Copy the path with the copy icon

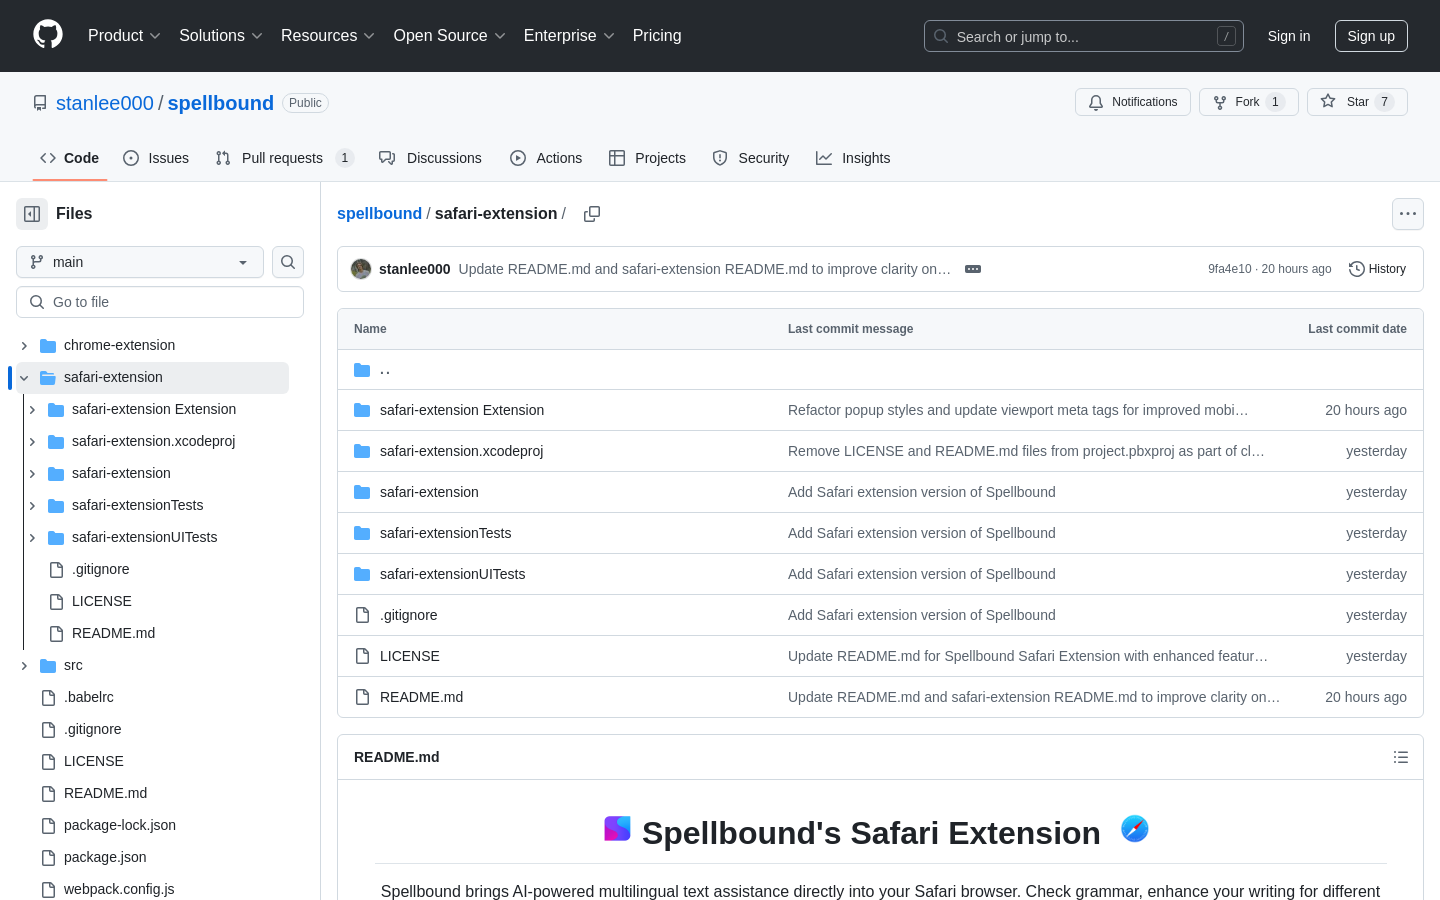(592, 214)
